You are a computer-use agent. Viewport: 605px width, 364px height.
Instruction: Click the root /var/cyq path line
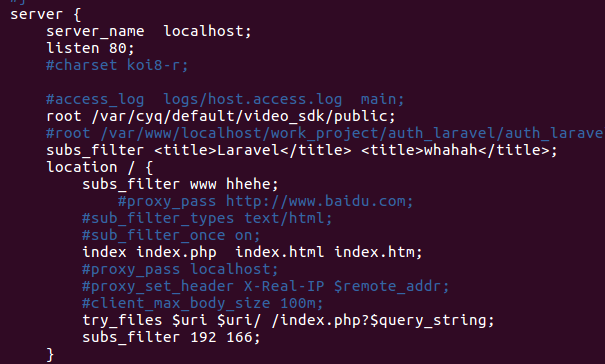click(221, 116)
